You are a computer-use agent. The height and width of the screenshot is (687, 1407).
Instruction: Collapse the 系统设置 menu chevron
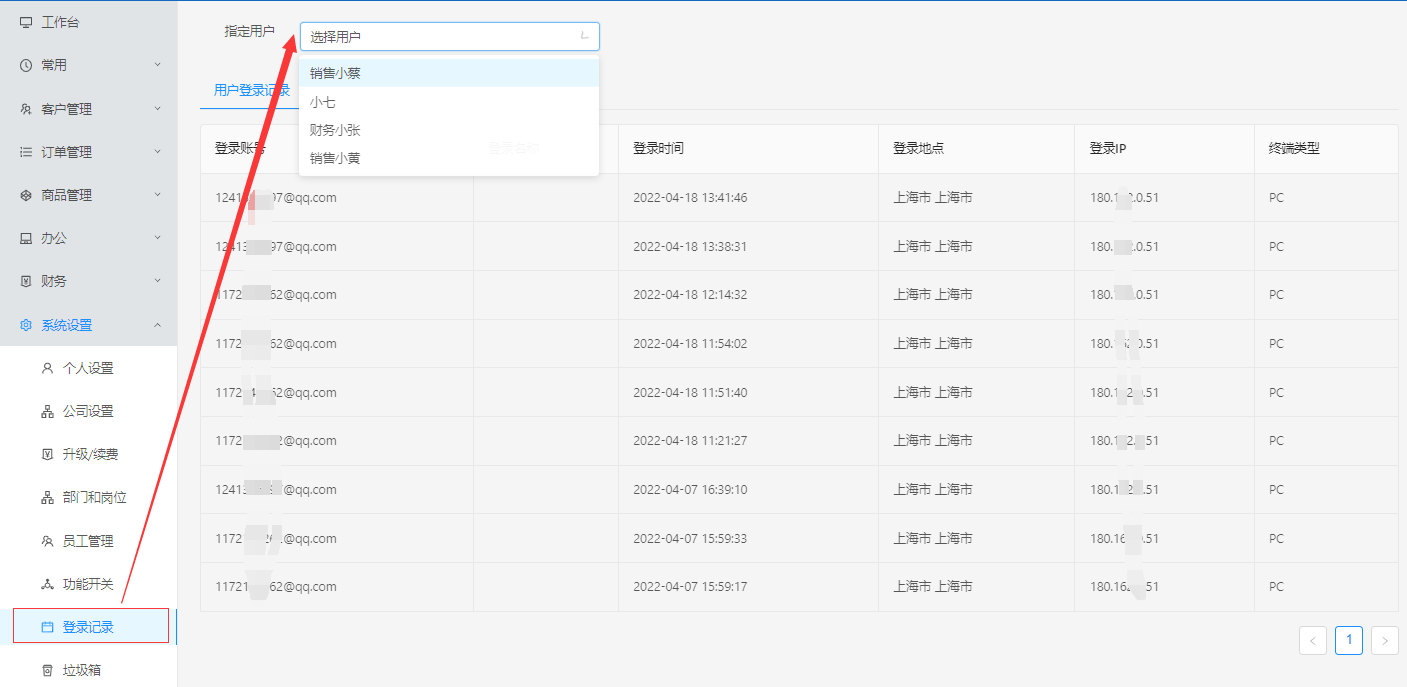pos(157,325)
